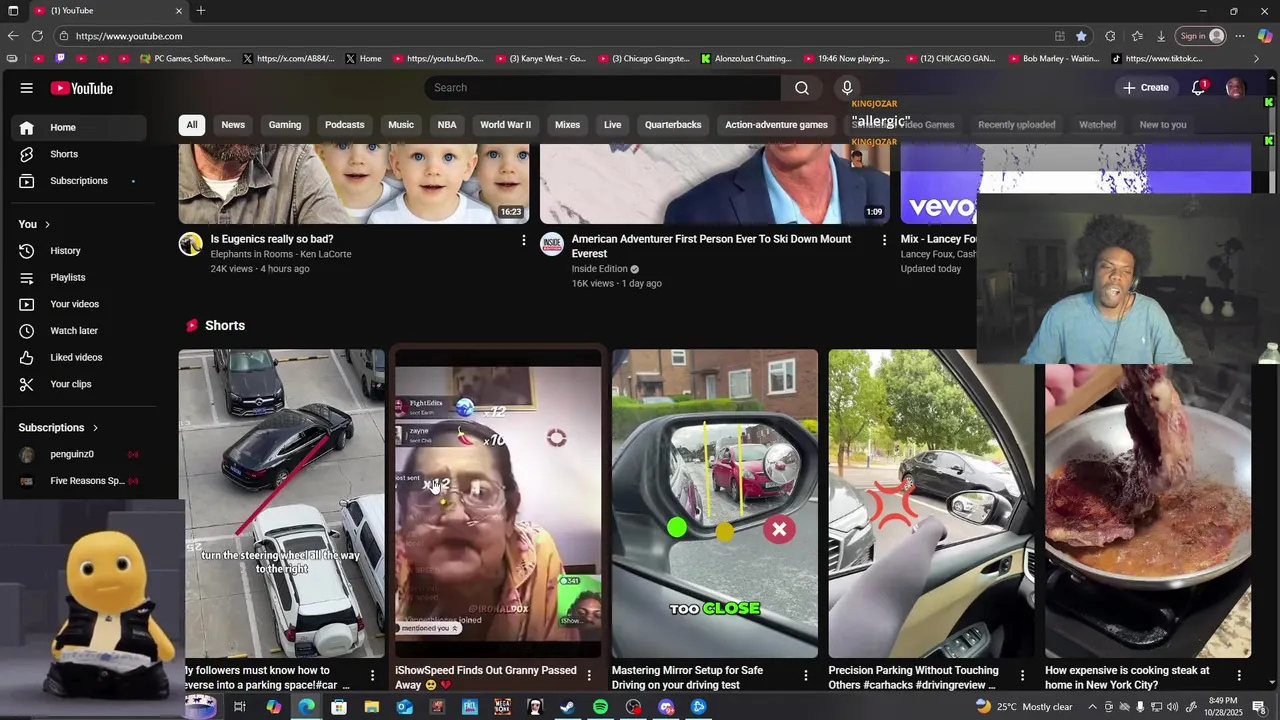Expand the You section
The width and height of the screenshot is (1280, 720).
pyautogui.click(x=34, y=224)
